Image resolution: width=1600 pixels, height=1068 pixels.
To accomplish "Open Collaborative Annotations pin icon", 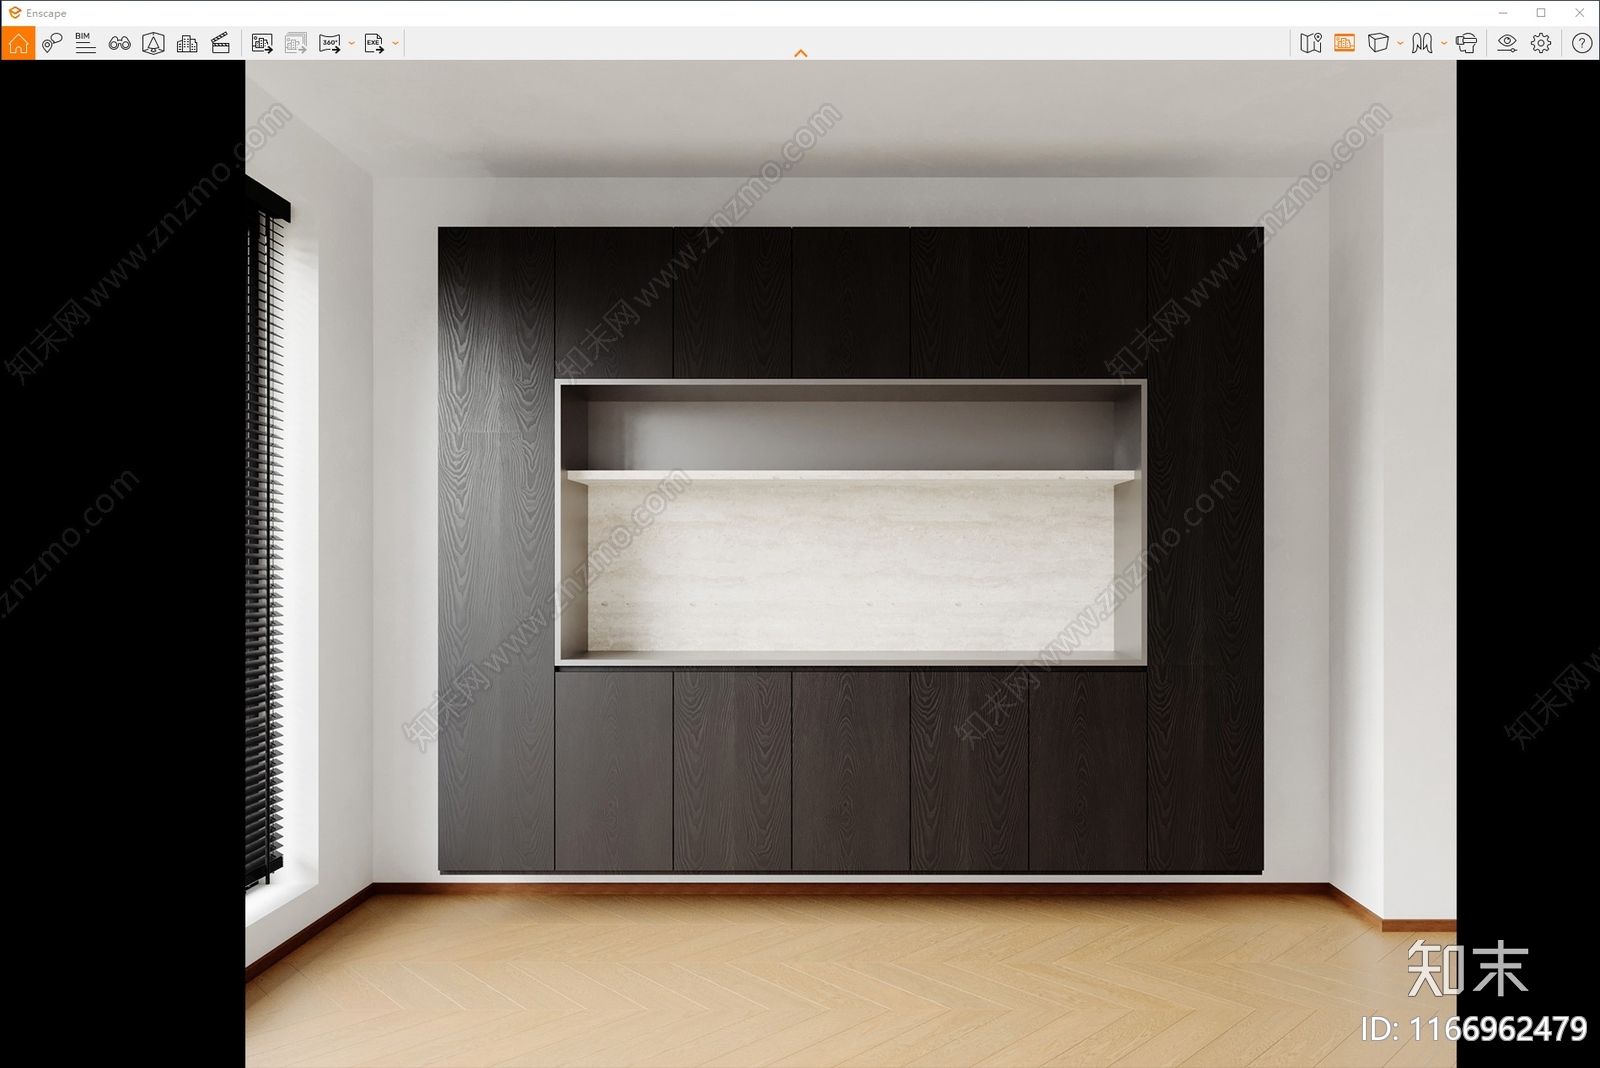I will pos(52,43).
